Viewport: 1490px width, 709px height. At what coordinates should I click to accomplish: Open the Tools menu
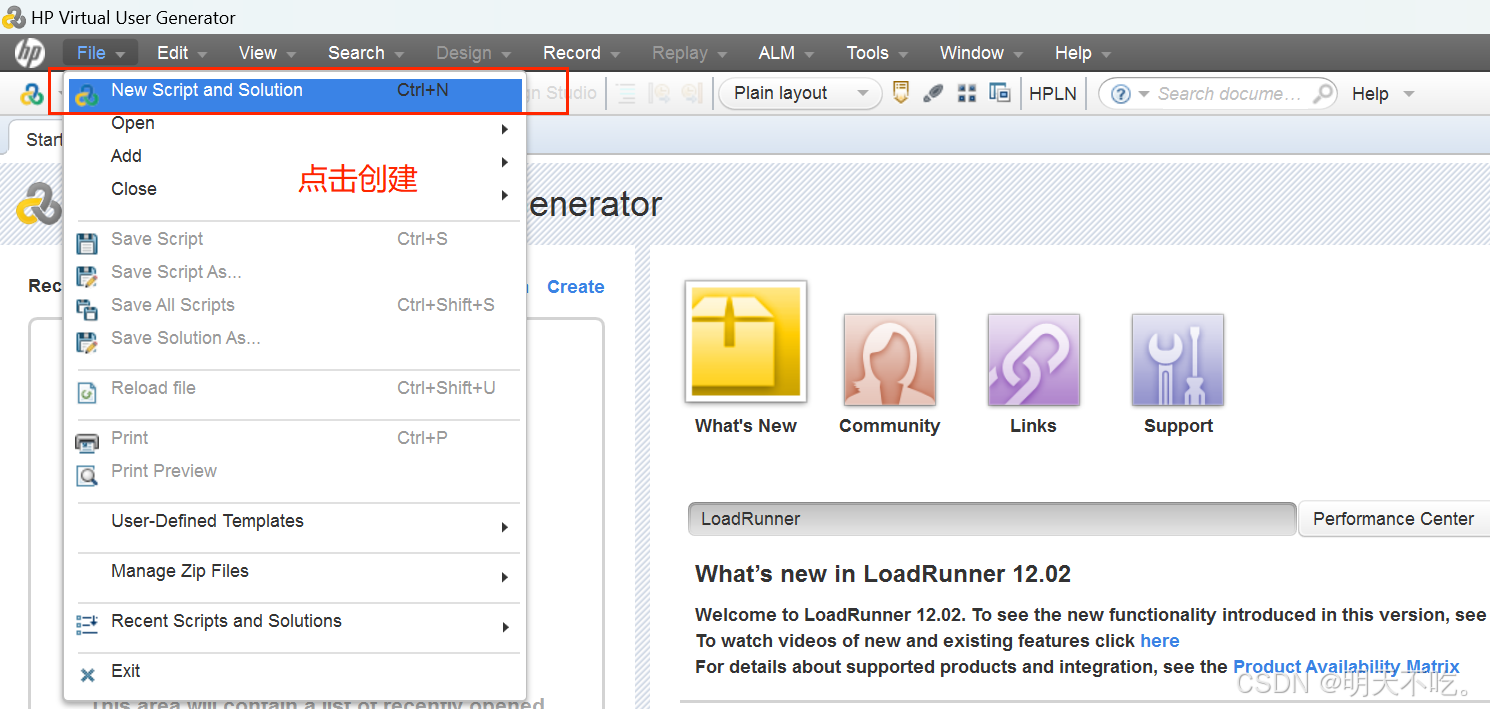pyautogui.click(x=877, y=53)
